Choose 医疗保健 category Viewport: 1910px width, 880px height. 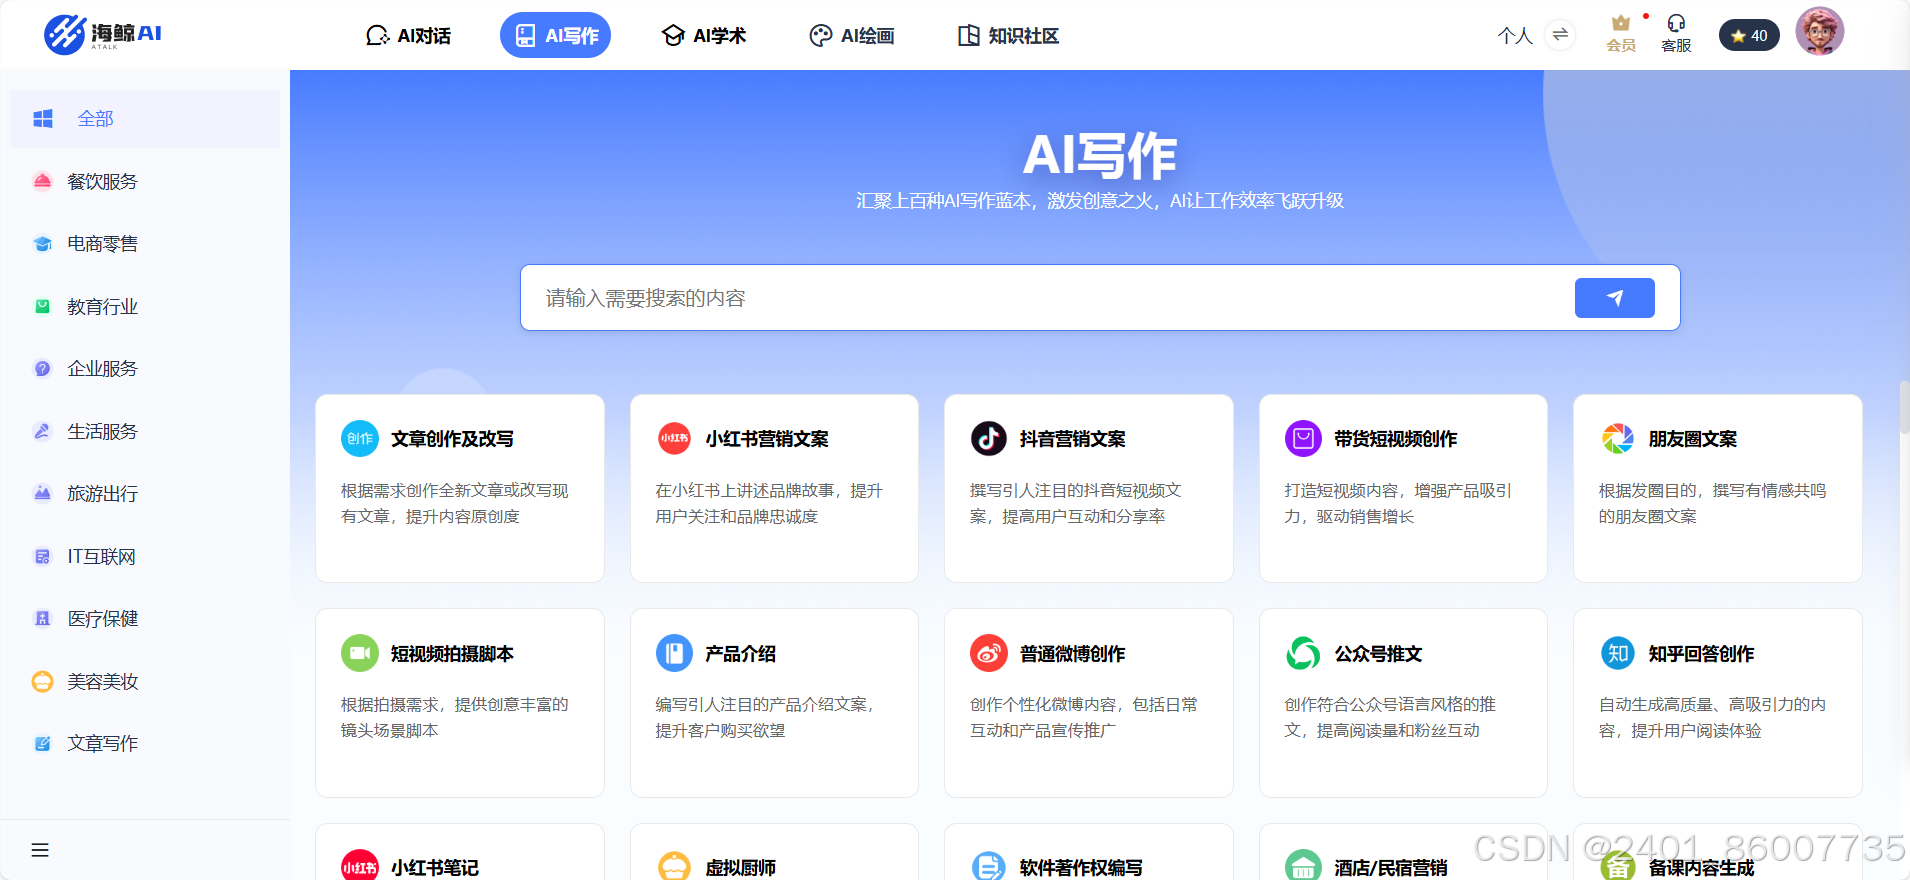[145, 619]
